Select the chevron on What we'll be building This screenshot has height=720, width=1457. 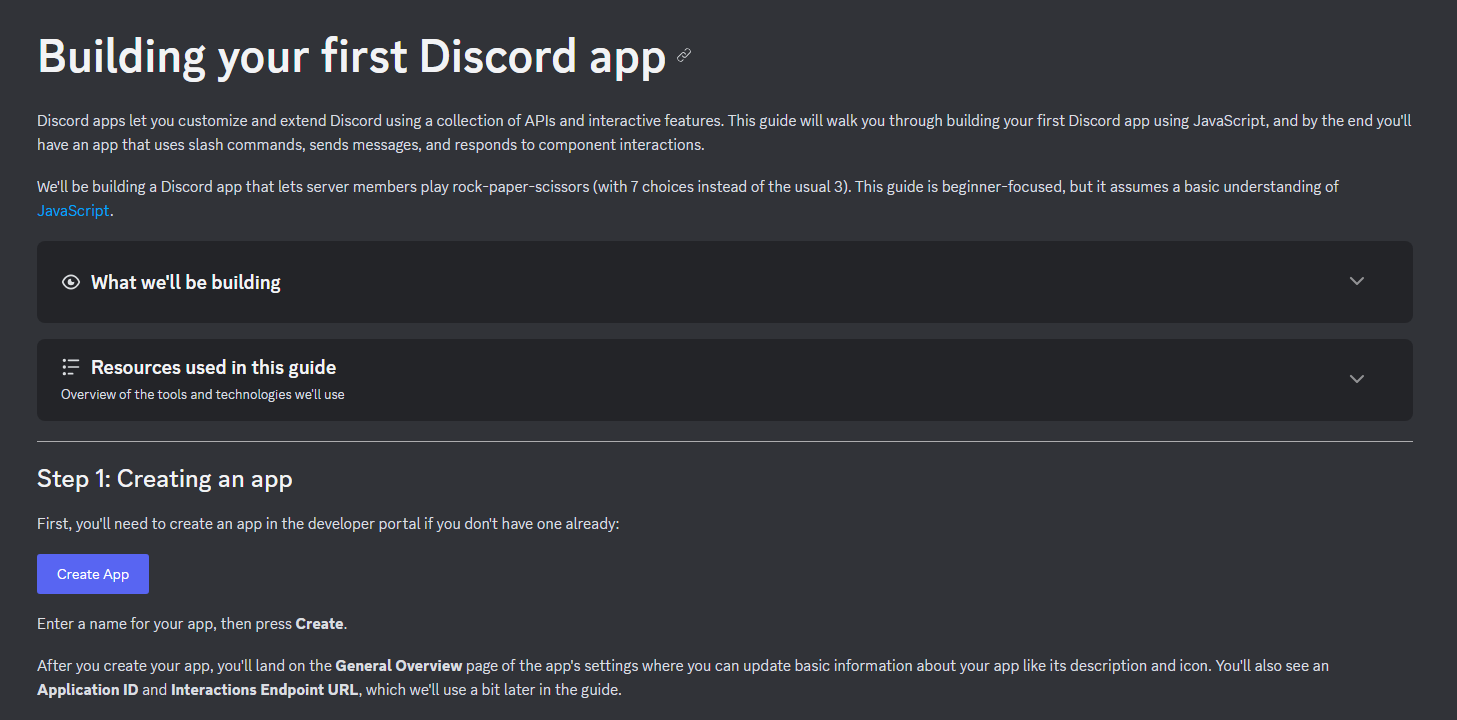[1356, 281]
